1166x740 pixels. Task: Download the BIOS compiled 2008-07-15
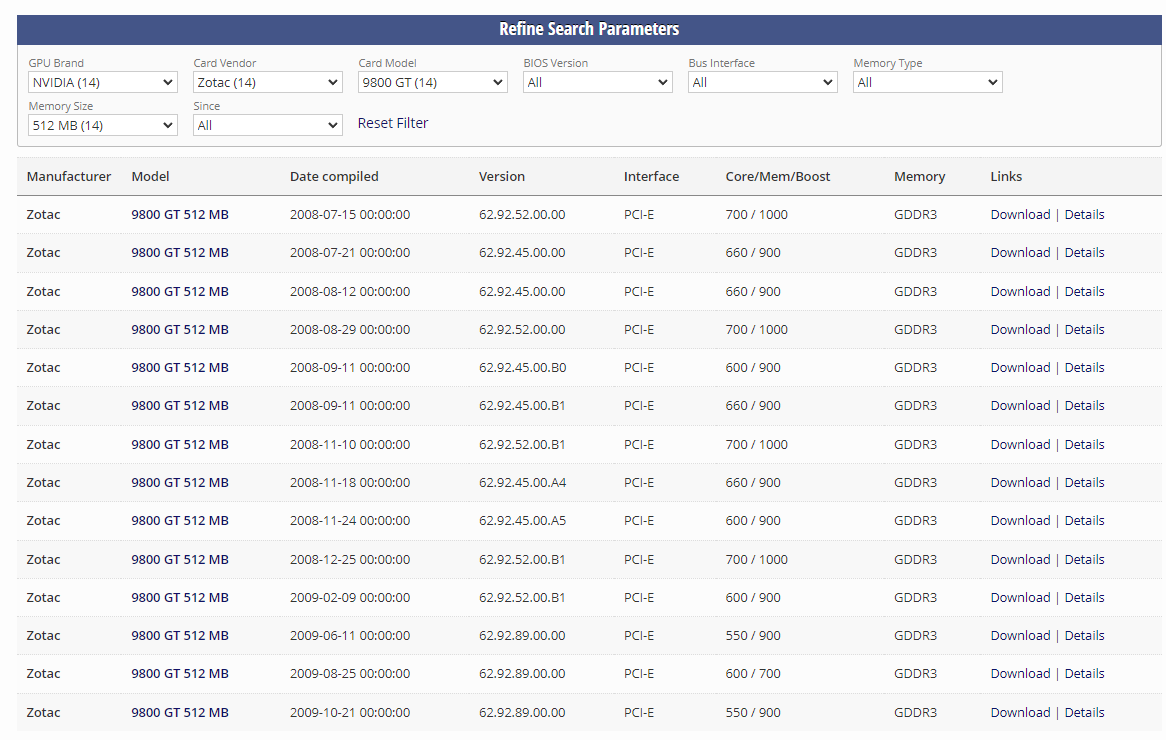click(x=1020, y=215)
